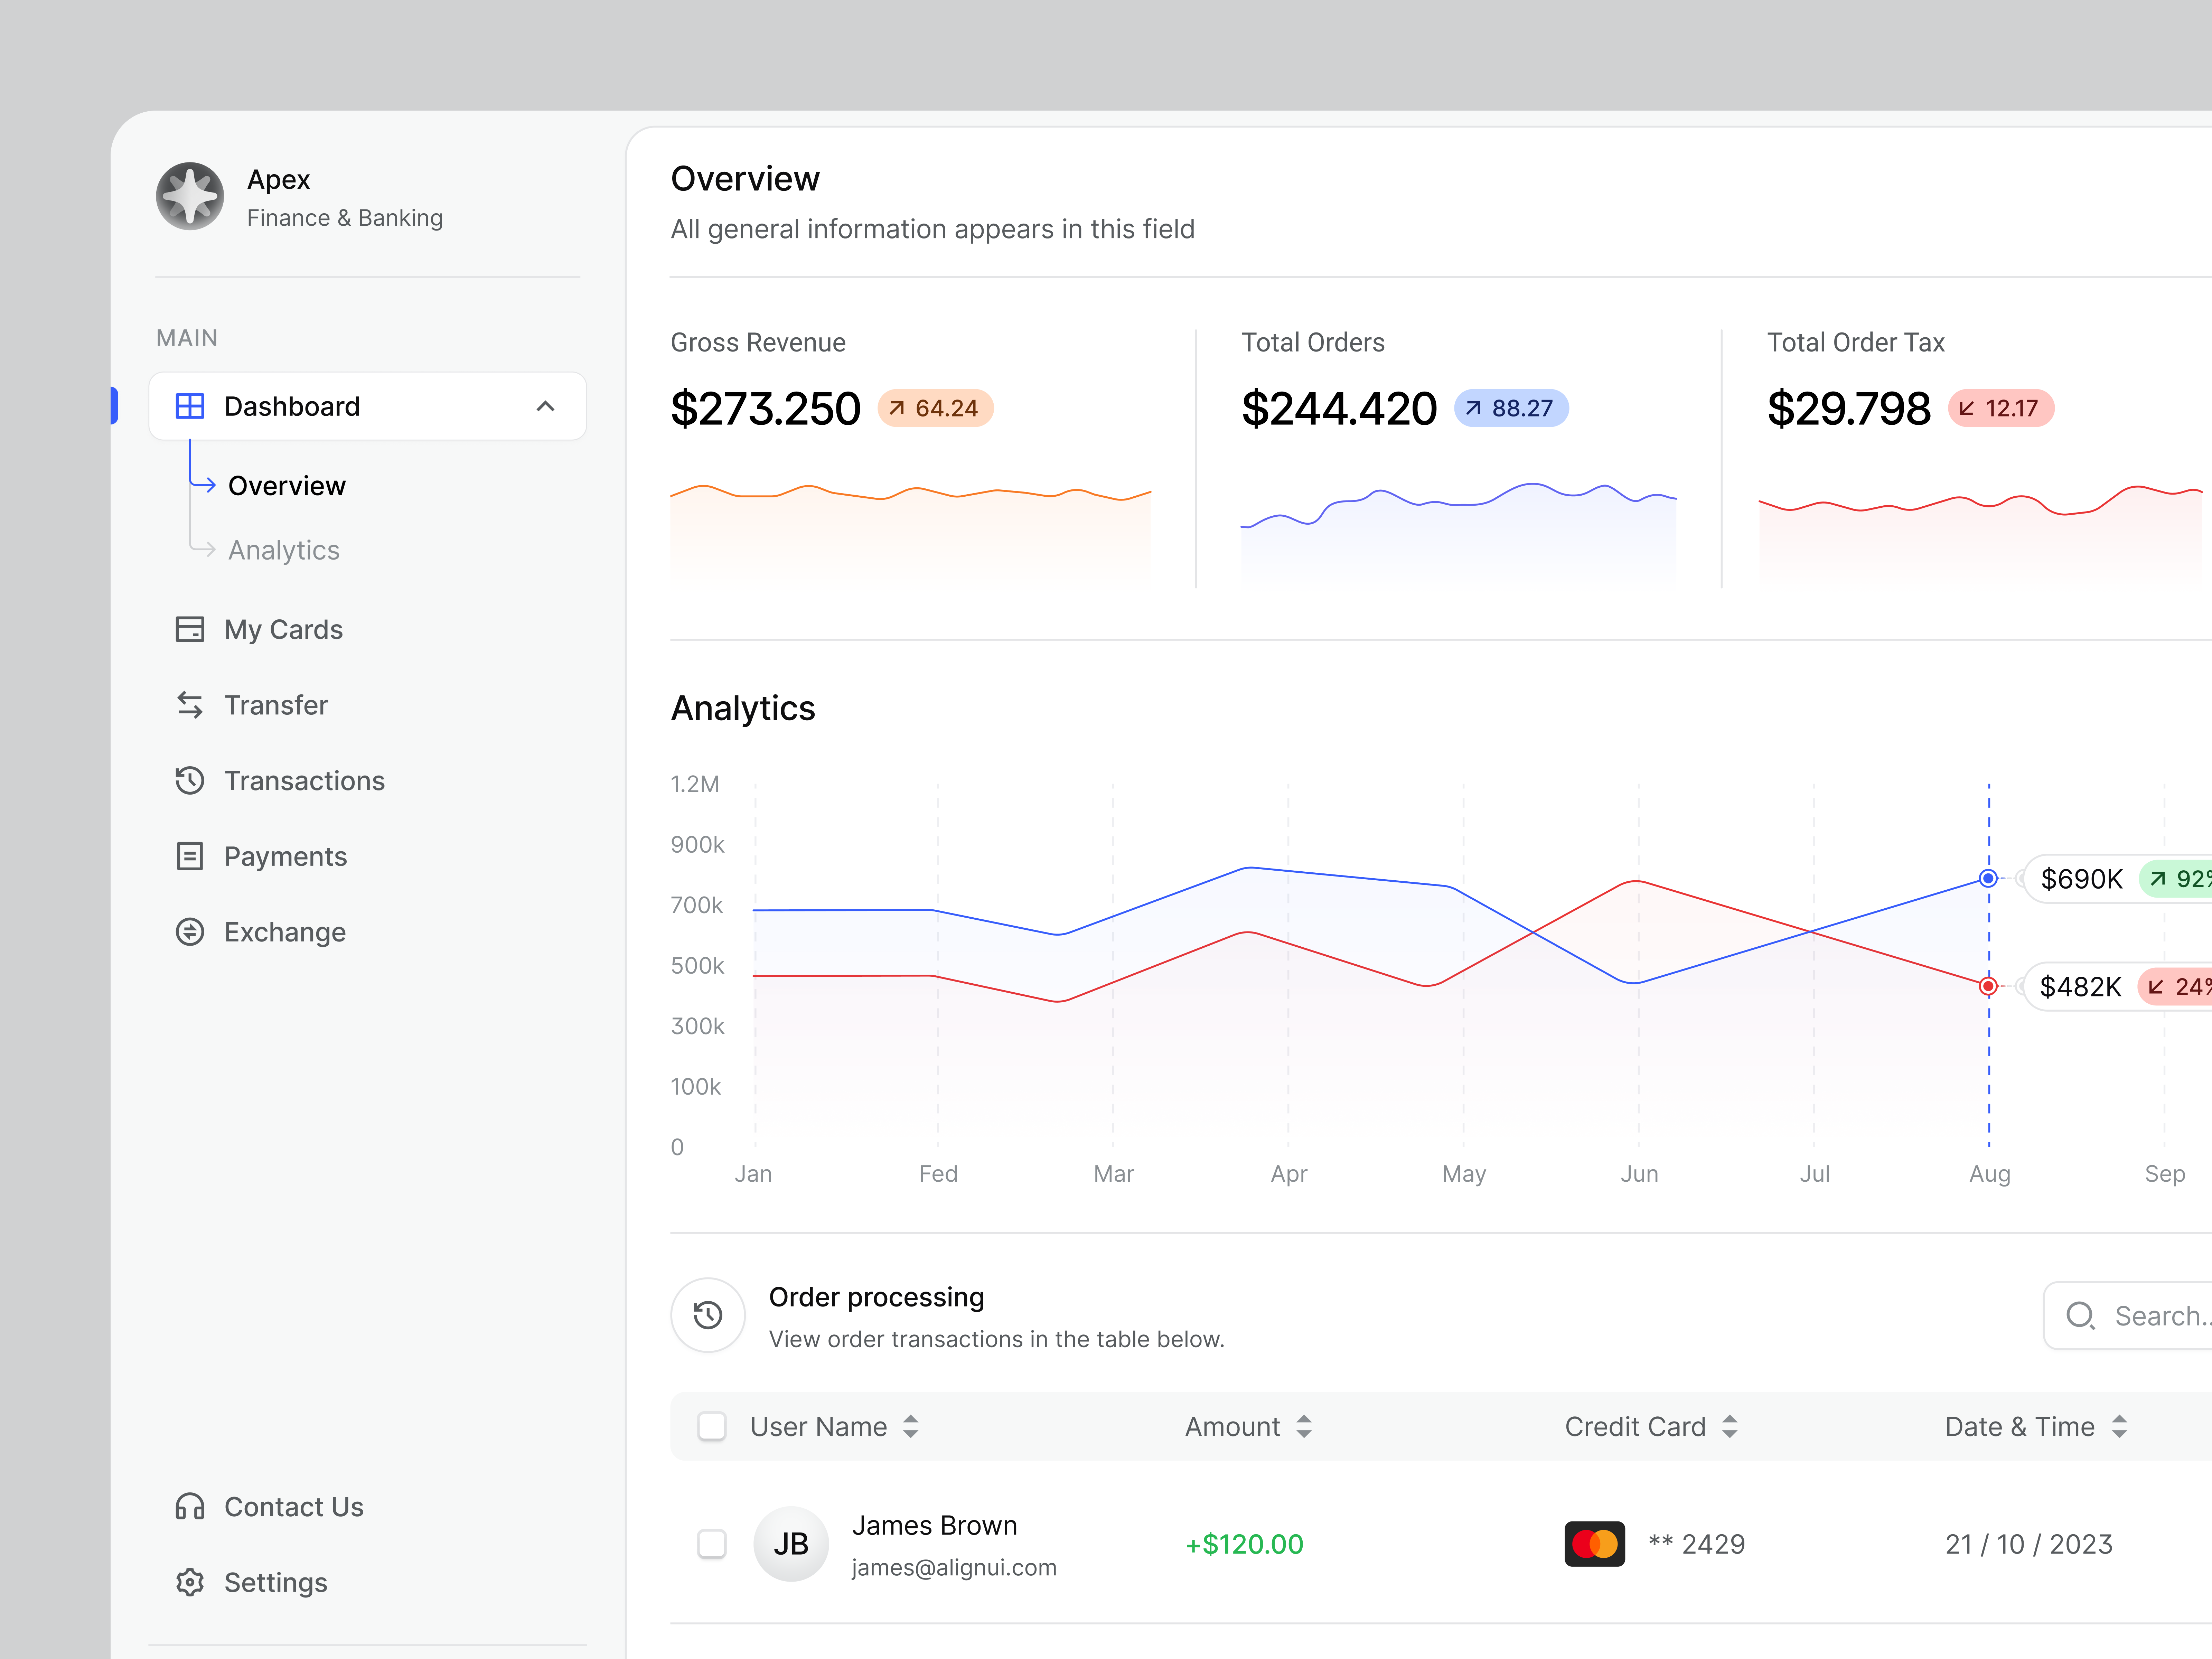Click the Dashboard grid icon

(x=190, y=406)
